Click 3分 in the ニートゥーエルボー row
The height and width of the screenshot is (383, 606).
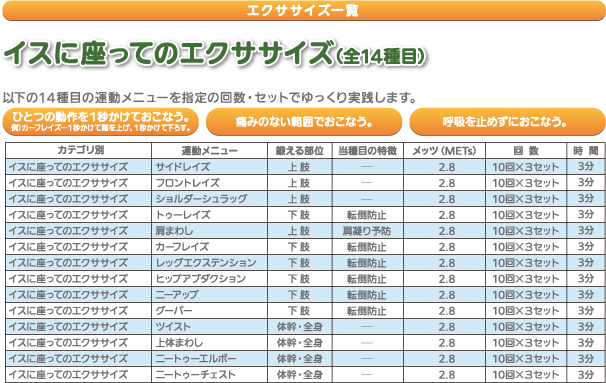pyautogui.click(x=586, y=359)
